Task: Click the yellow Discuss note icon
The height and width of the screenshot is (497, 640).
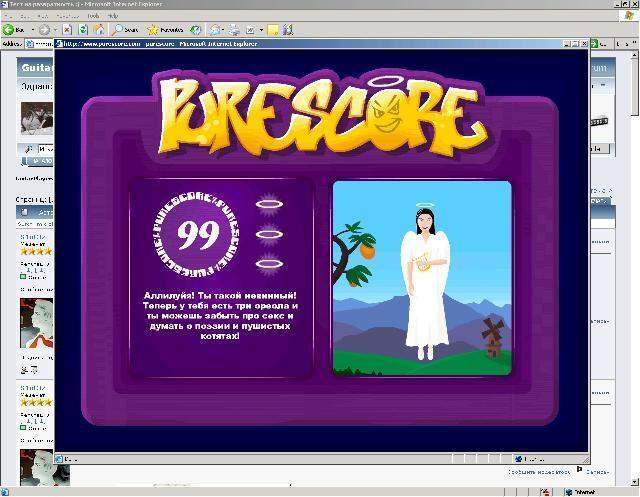Action: [273, 30]
